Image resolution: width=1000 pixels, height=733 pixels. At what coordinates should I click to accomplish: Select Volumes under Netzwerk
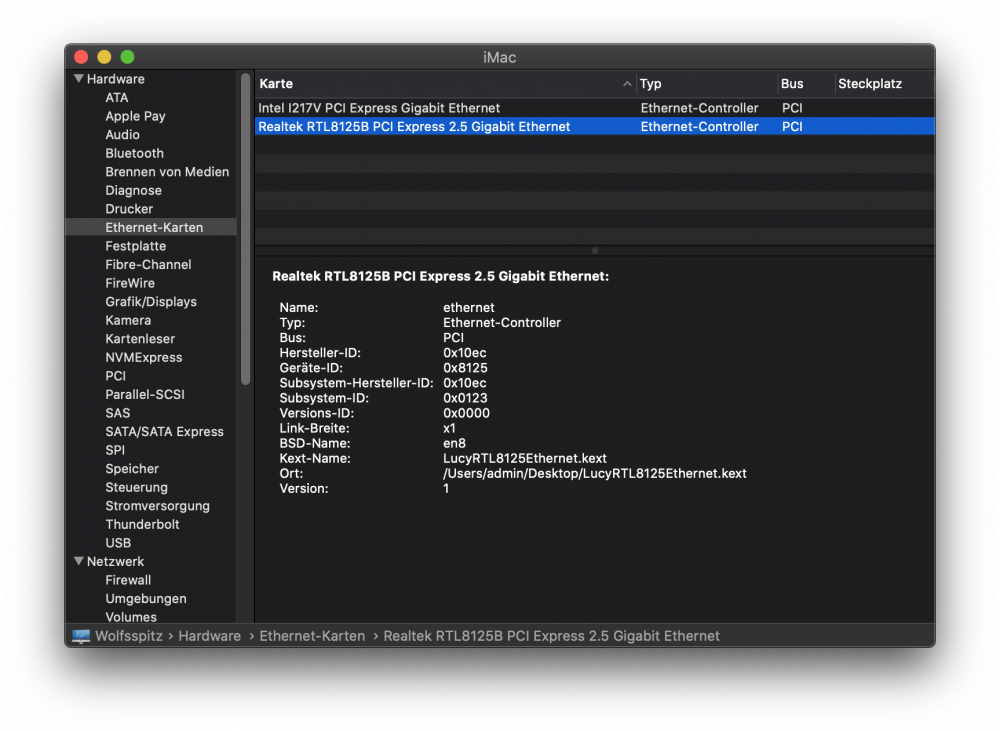(x=131, y=617)
